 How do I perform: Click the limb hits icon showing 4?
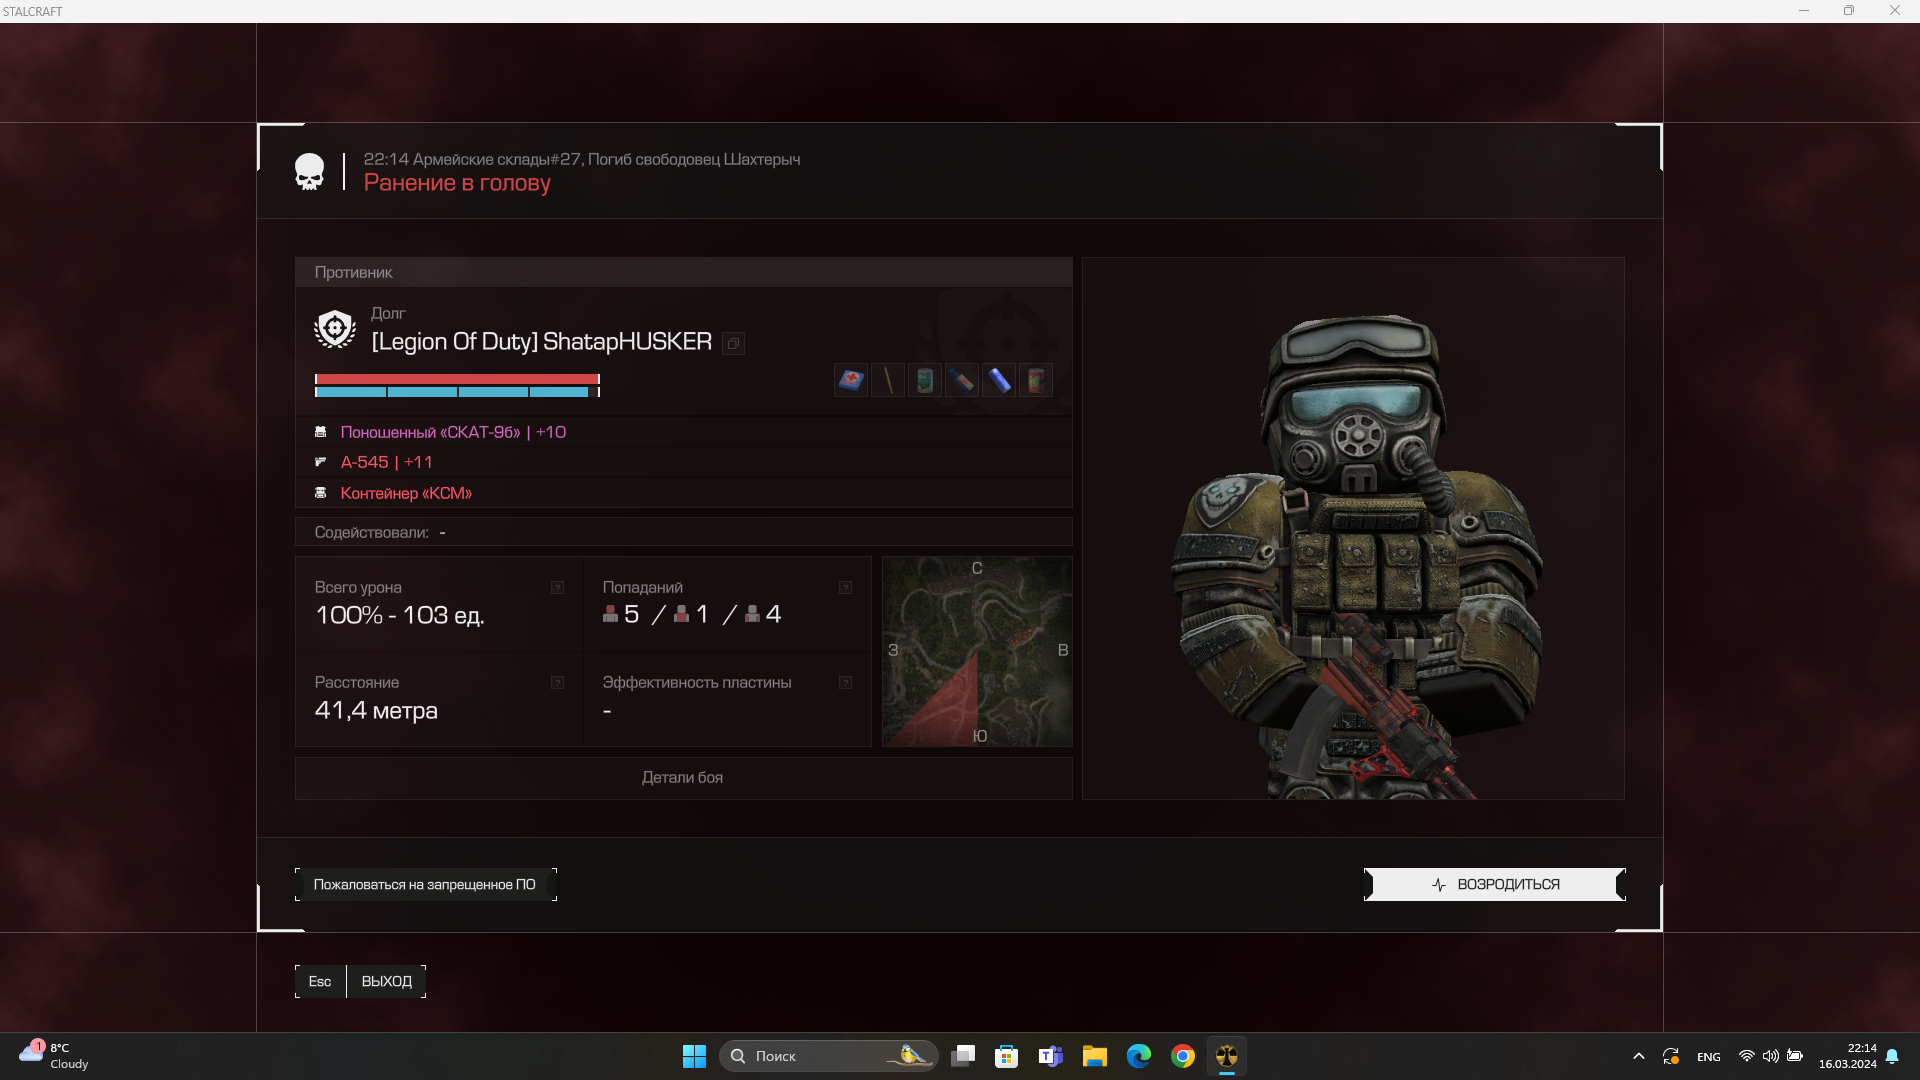(x=752, y=614)
